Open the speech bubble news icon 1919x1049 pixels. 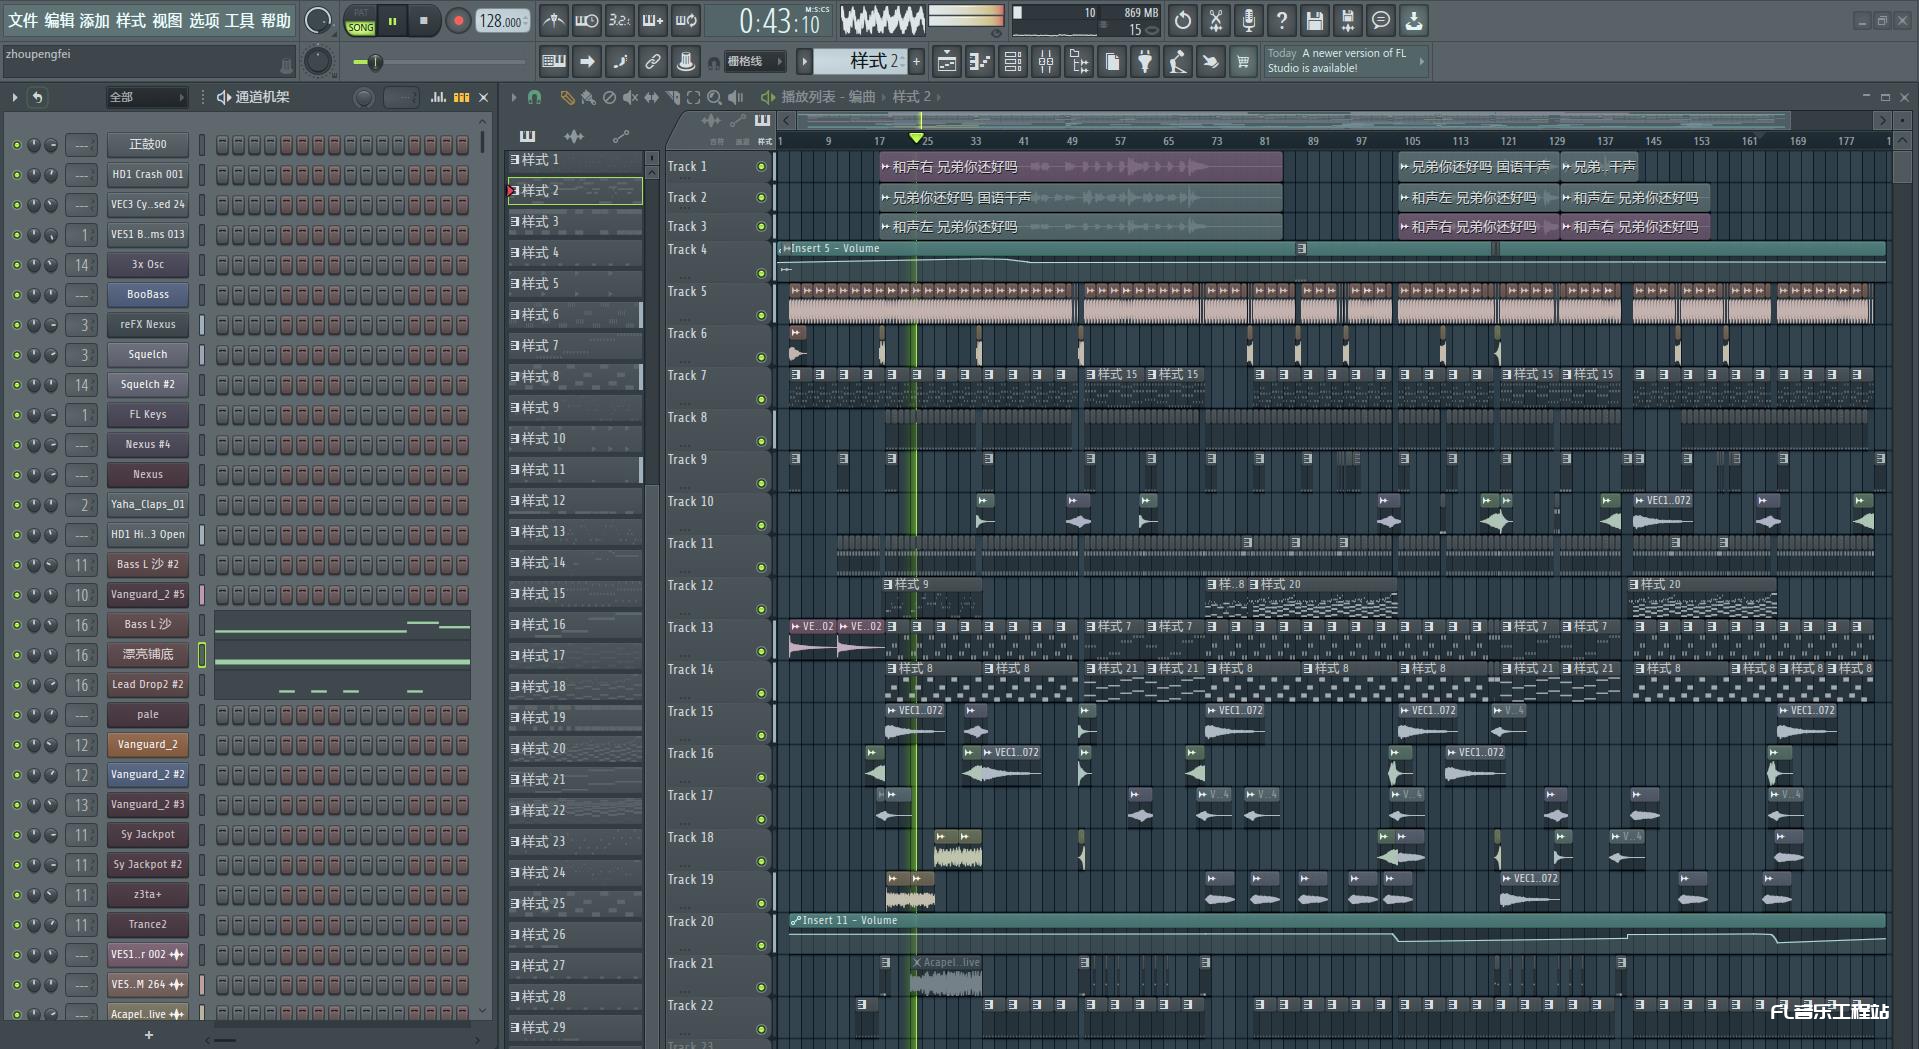[1381, 20]
